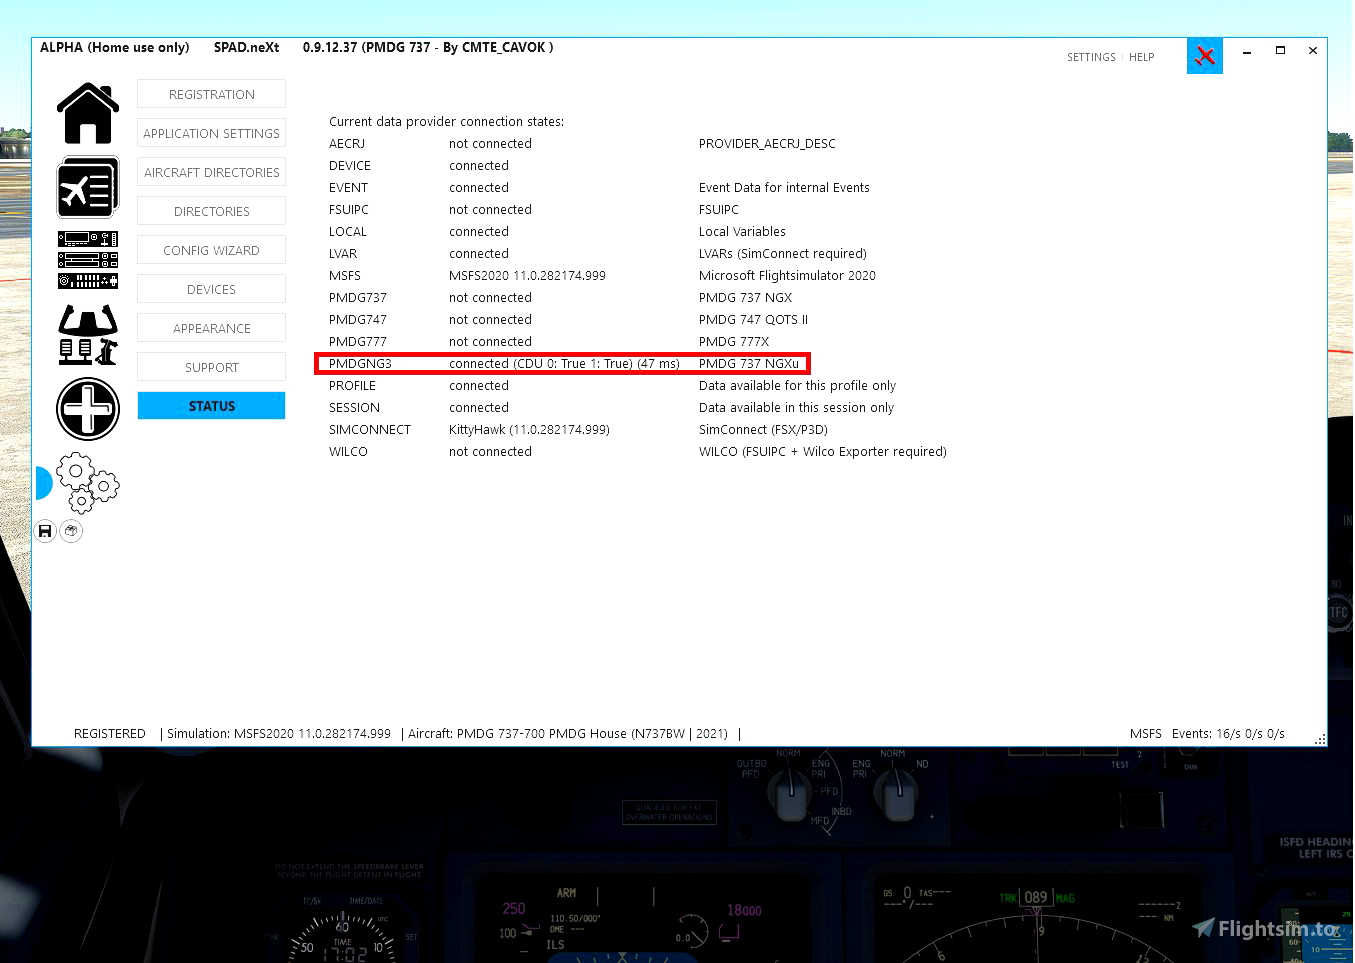The height and width of the screenshot is (963, 1355).
Task: Click 'KittyHawk (11.0.282174.999)' SIMCONNECT state
Action: [x=529, y=430]
